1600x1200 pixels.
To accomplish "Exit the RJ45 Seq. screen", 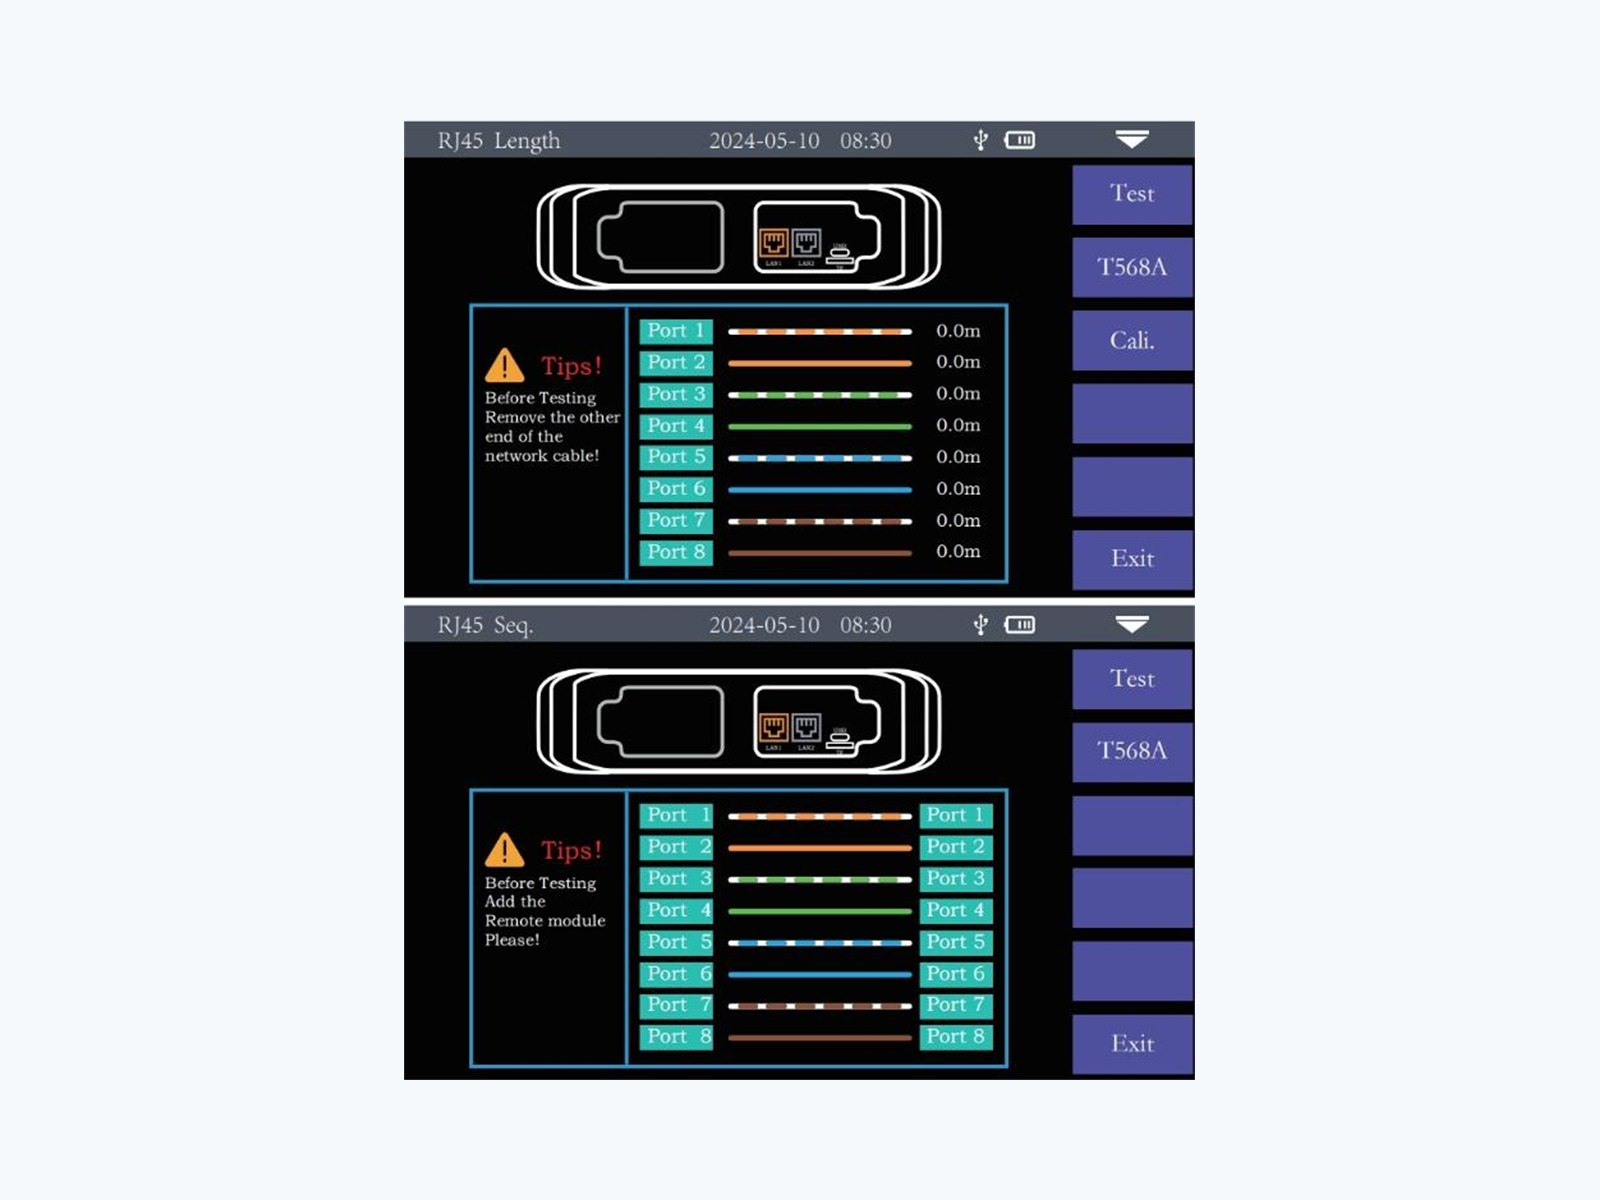I will [1132, 1044].
